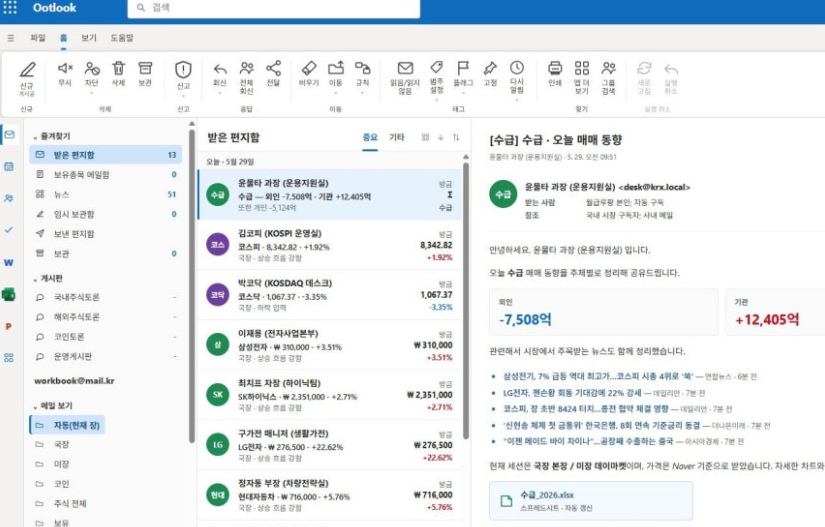The image size is (825, 527).
Task: Print with the 인쇄 printer icon
Action: 555,68
